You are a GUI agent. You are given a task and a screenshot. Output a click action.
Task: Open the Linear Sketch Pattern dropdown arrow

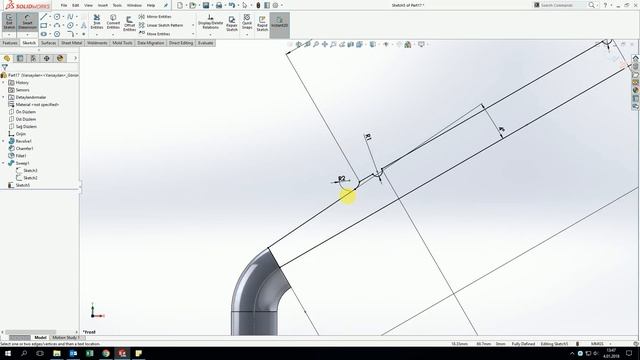pos(193,25)
